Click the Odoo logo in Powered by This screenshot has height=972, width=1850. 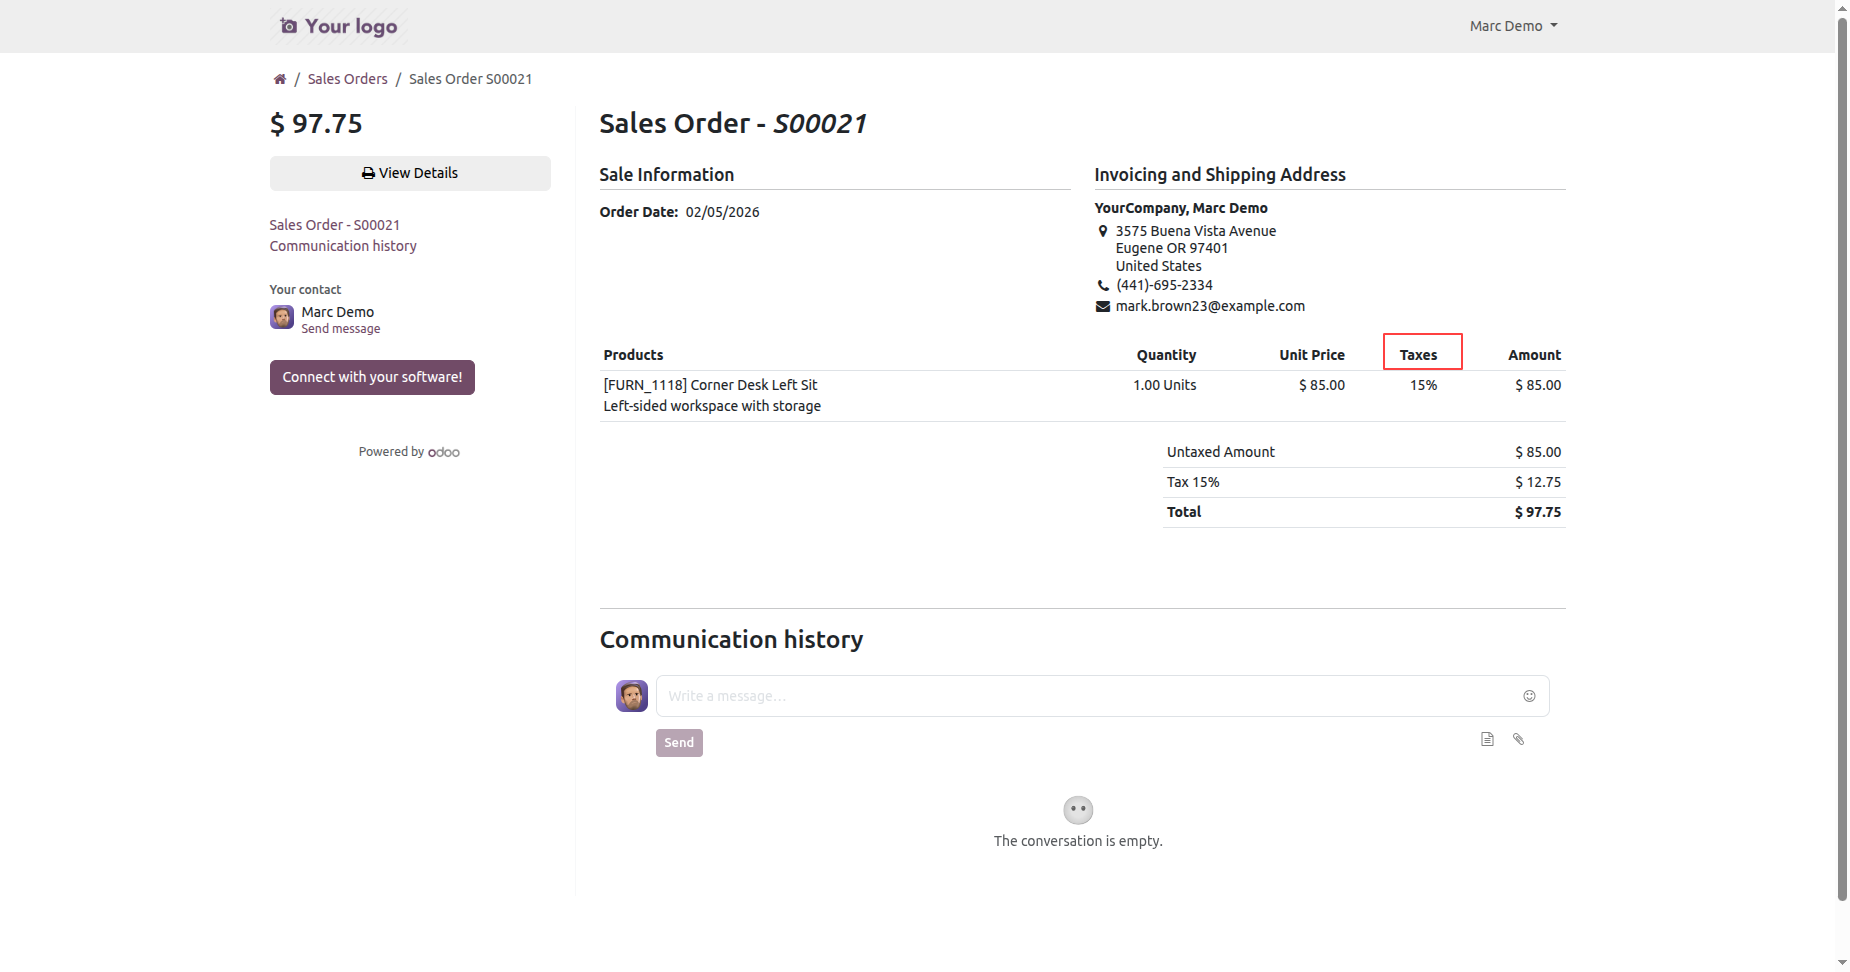point(444,452)
